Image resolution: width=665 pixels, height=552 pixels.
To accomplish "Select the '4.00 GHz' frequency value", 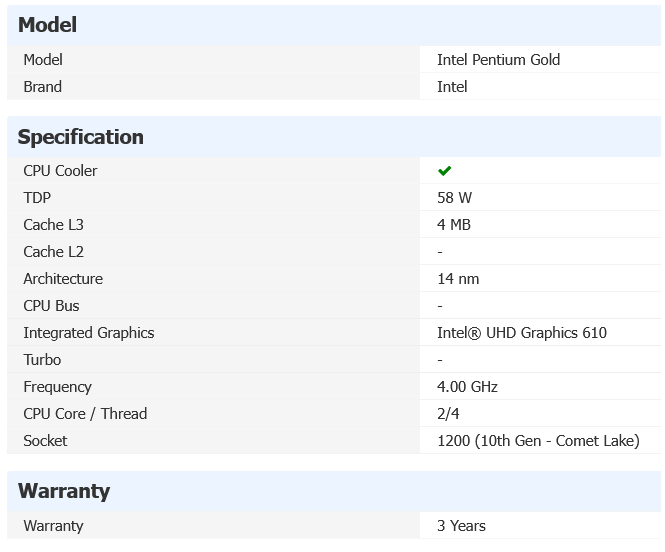I will click(x=467, y=387).
